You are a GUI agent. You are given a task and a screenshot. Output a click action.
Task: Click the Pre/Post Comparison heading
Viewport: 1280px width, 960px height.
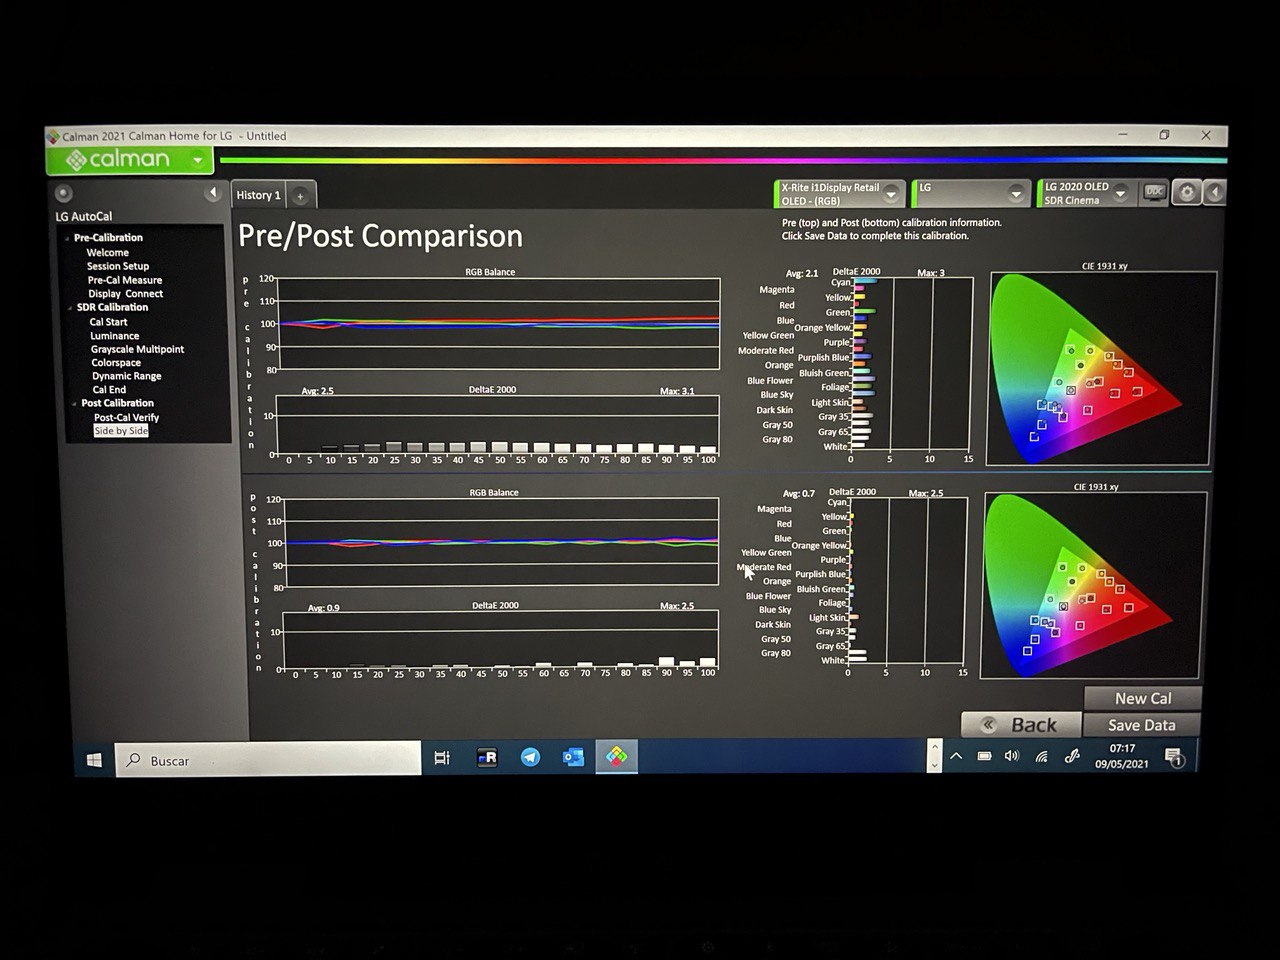380,236
